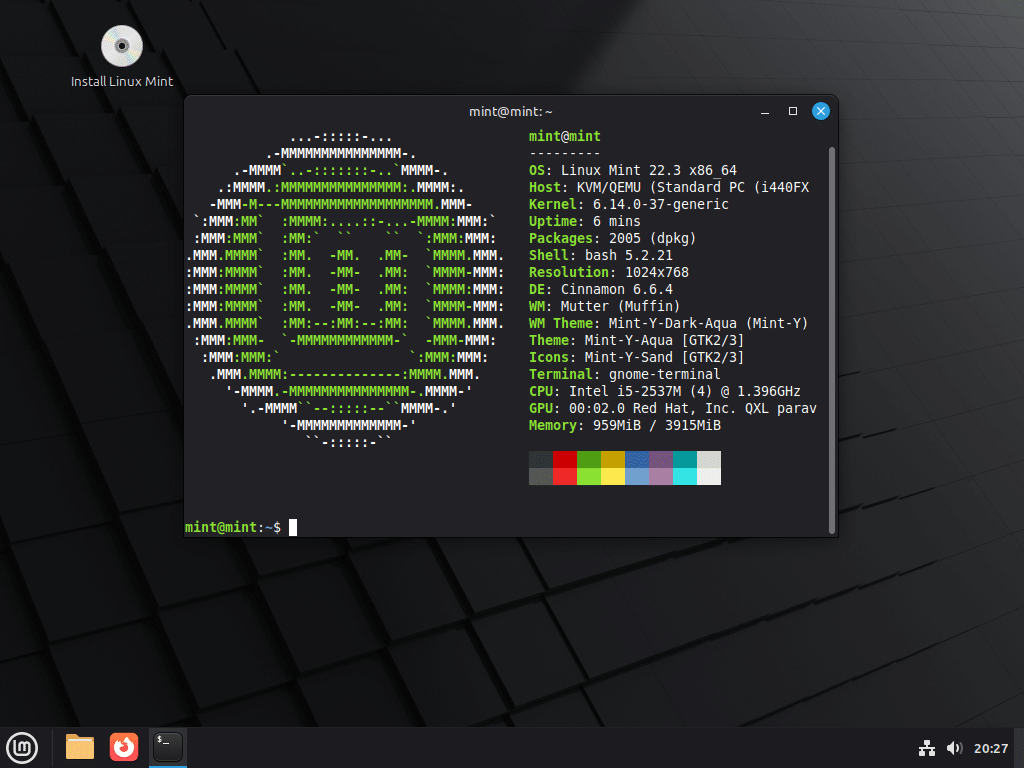
Task: Open the network connection tray icon
Action: pyautogui.click(x=927, y=748)
